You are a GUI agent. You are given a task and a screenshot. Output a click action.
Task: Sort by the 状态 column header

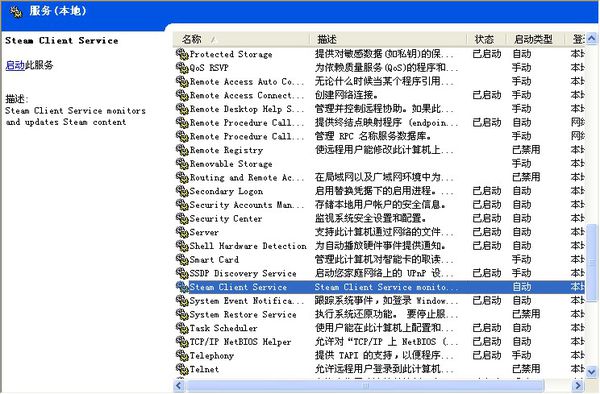tap(486, 39)
